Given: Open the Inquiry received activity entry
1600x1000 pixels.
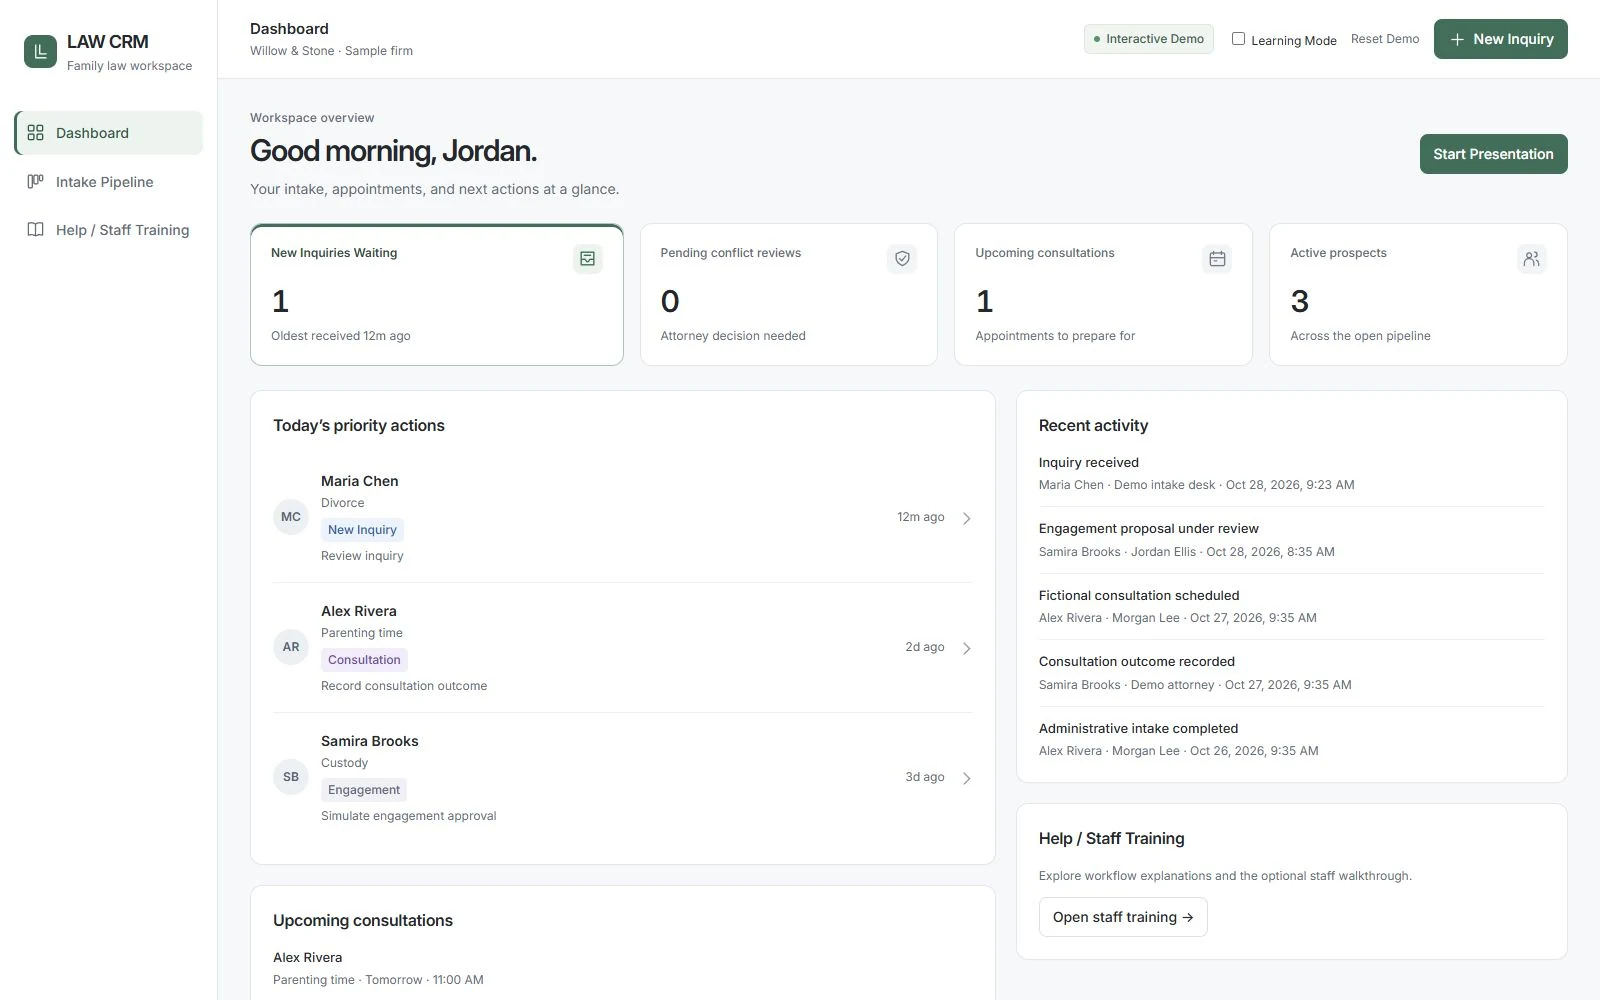Looking at the screenshot, I should pyautogui.click(x=1291, y=474).
